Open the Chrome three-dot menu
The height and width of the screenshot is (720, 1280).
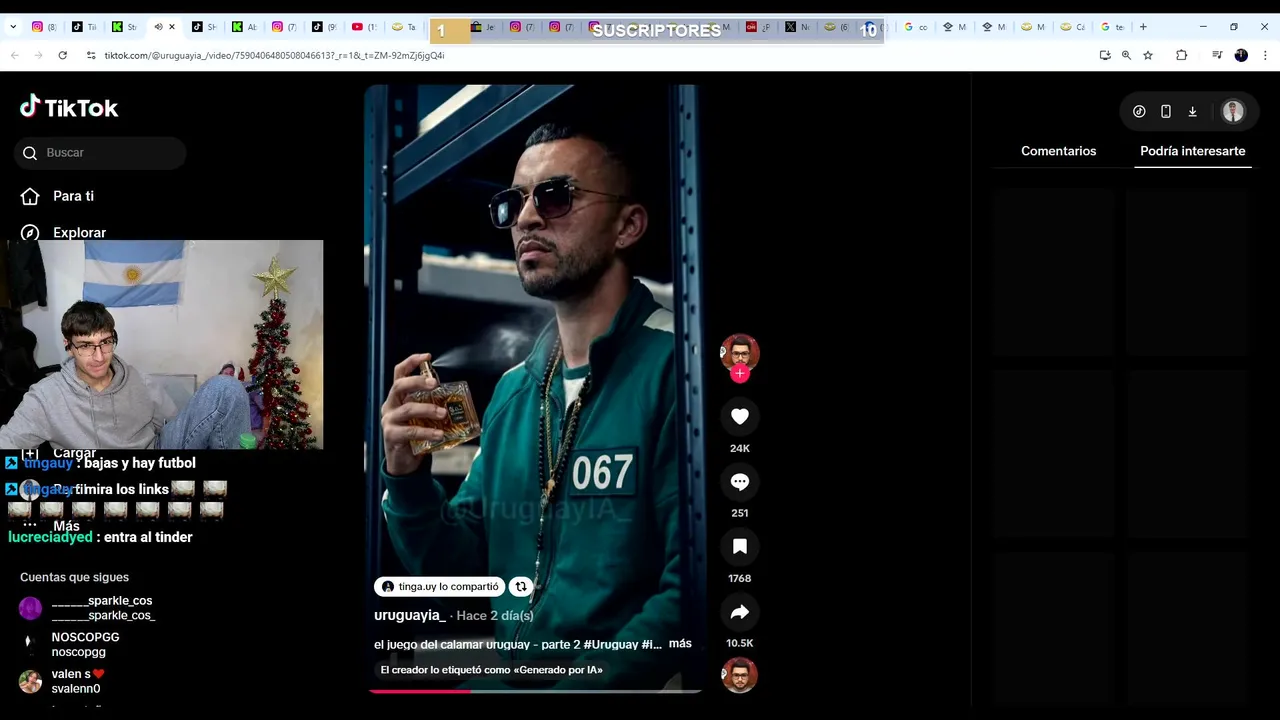tap(1265, 55)
